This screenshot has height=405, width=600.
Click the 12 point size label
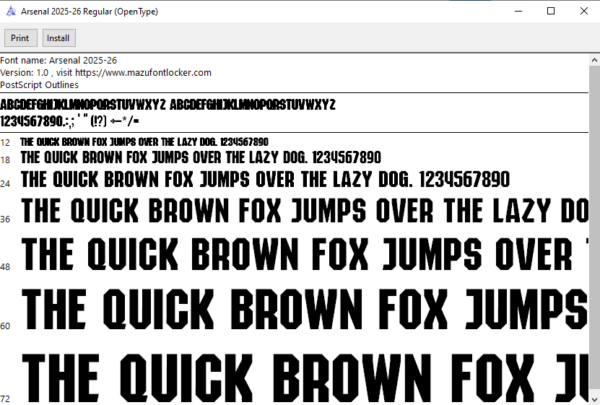coord(5,143)
